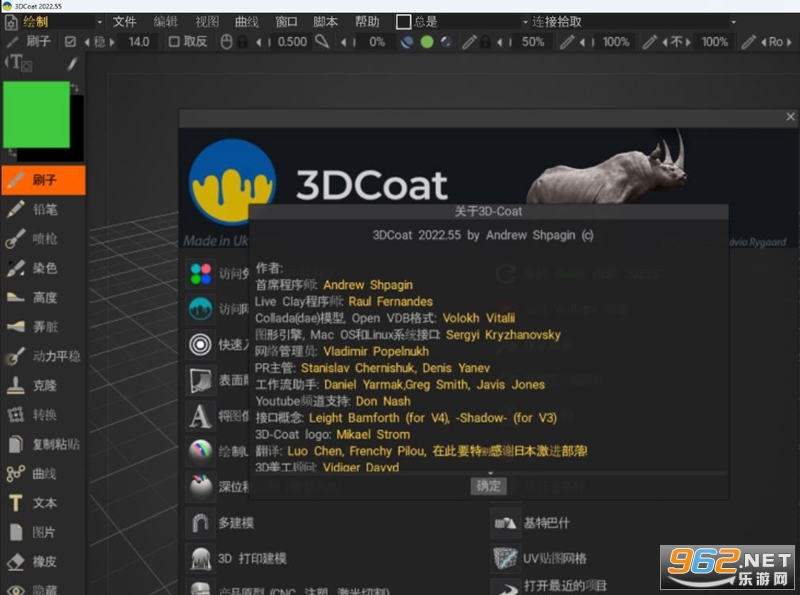The image size is (800, 595).
Task: Click the letter A image icon
Action: click(x=201, y=416)
